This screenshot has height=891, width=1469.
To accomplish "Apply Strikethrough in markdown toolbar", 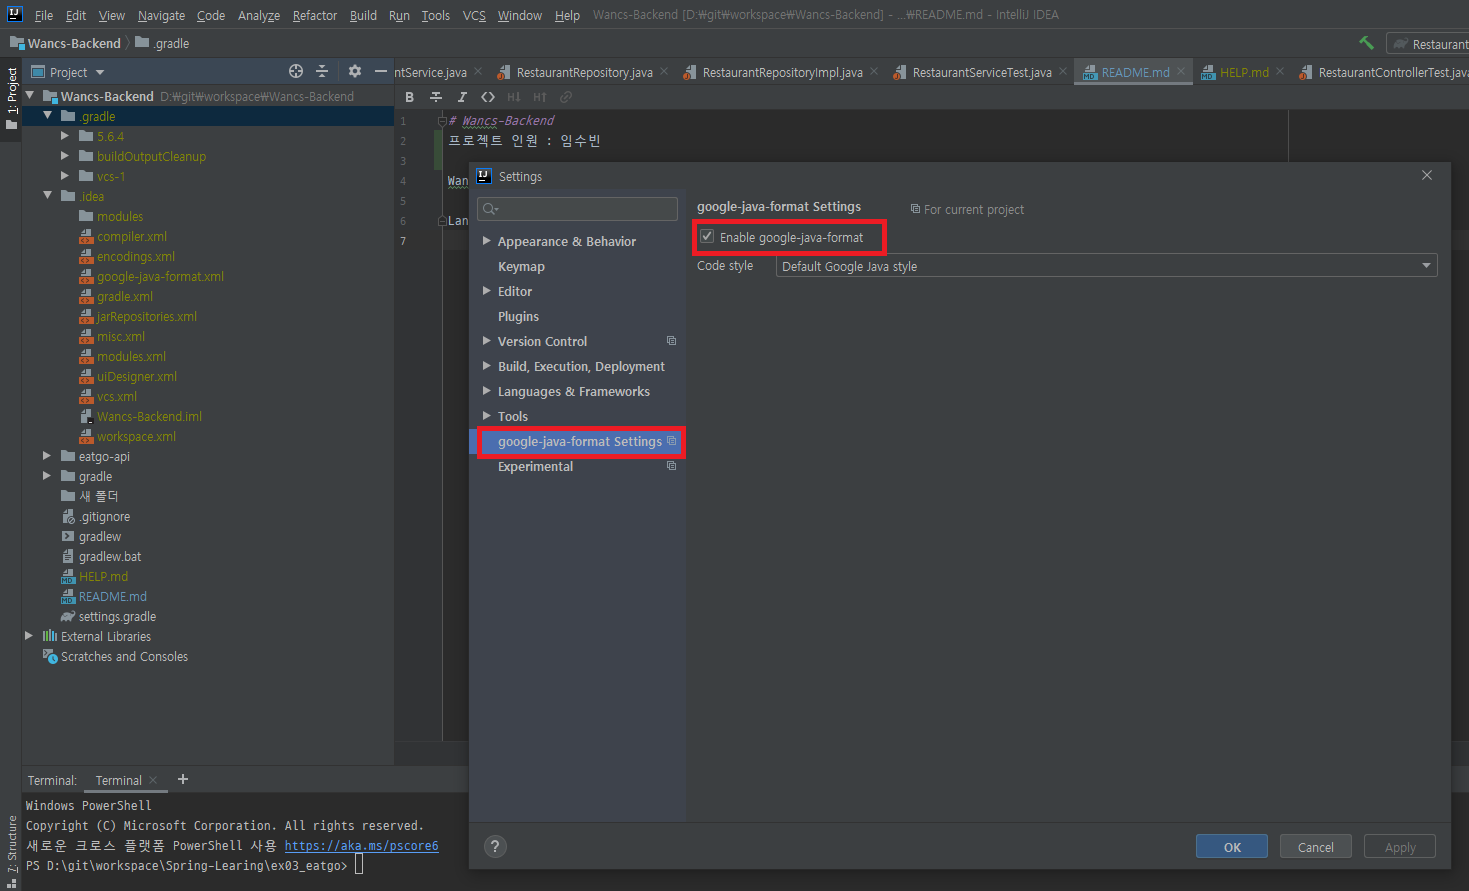I will [435, 97].
